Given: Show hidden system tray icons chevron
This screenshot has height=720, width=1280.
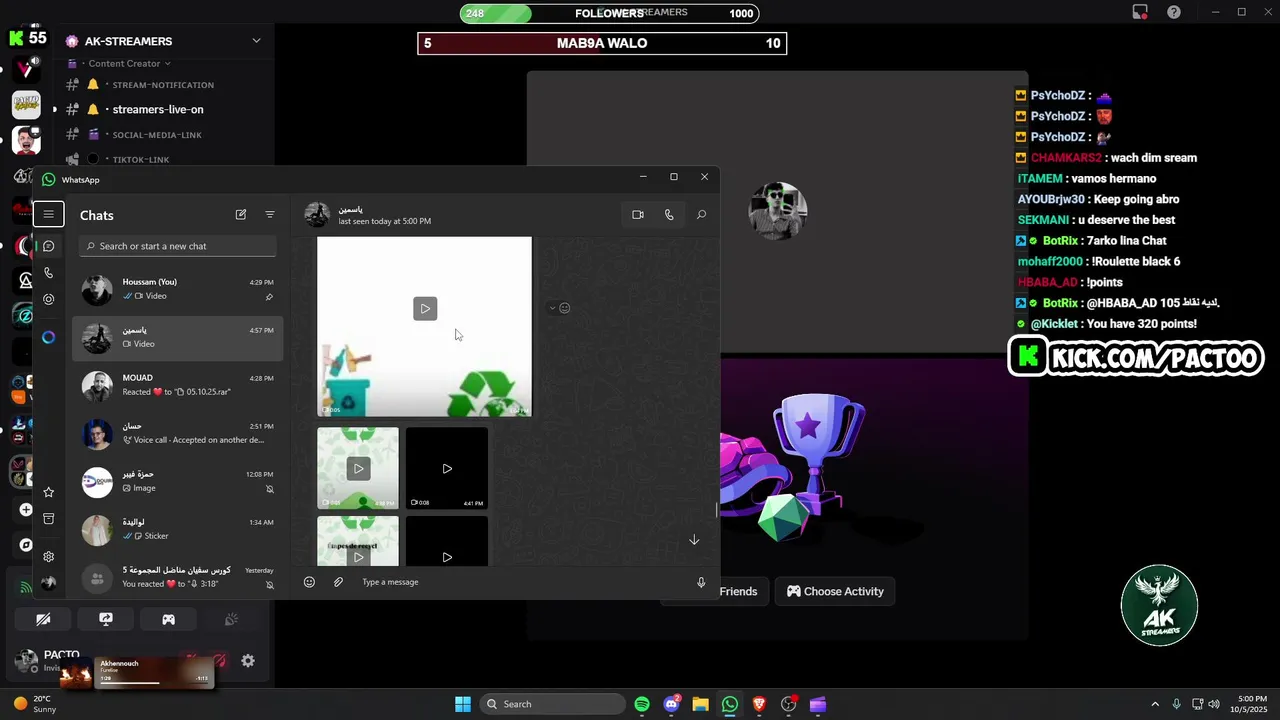Looking at the screenshot, I should click(1155, 704).
